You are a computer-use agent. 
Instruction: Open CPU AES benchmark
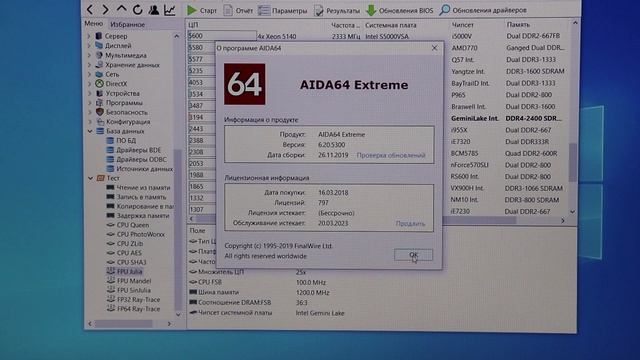(129, 253)
